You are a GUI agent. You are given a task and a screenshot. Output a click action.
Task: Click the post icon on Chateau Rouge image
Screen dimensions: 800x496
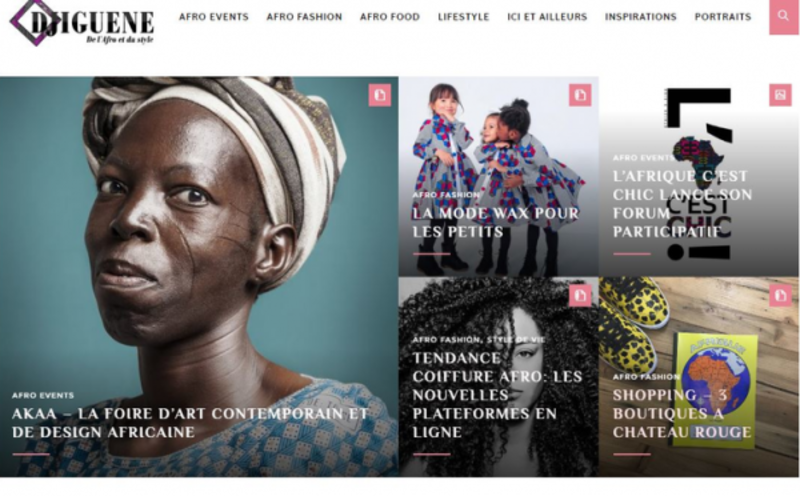pyautogui.click(x=780, y=295)
